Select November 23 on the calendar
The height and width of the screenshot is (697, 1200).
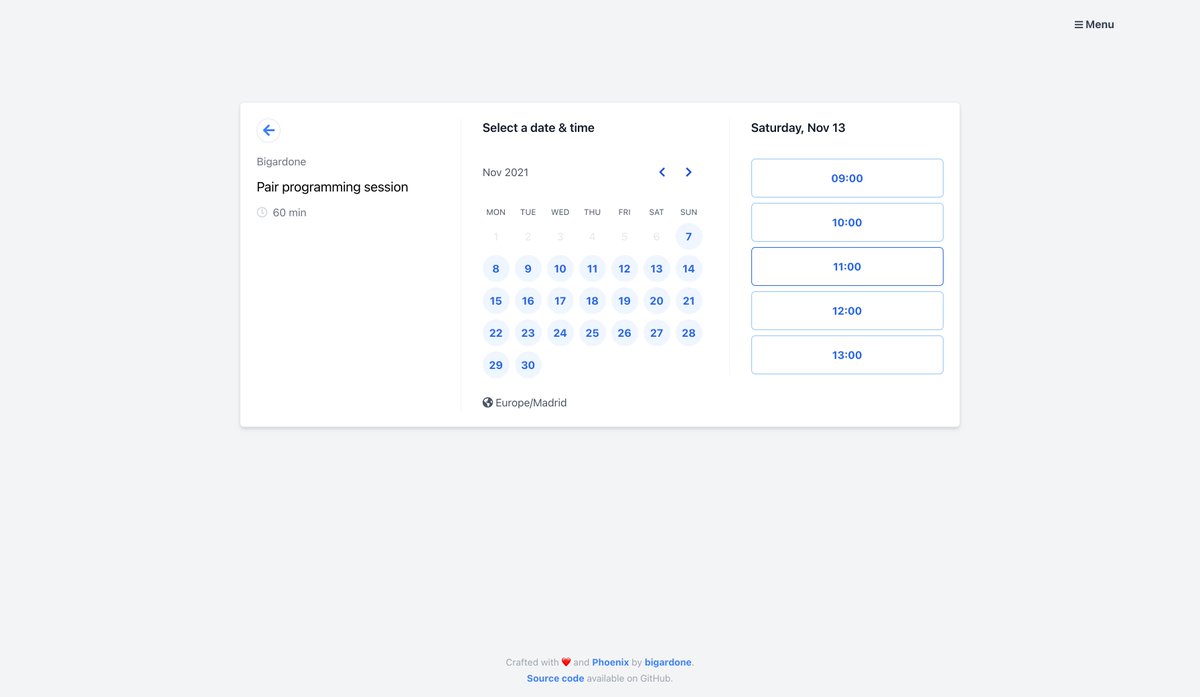pos(528,333)
